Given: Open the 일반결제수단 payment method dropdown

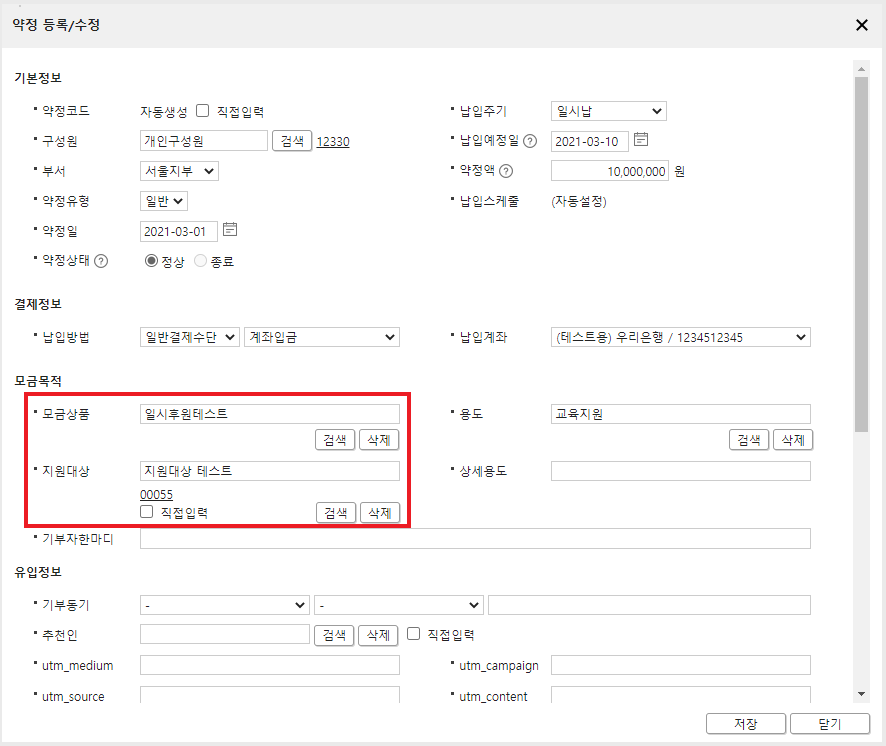Looking at the screenshot, I should coord(190,337).
